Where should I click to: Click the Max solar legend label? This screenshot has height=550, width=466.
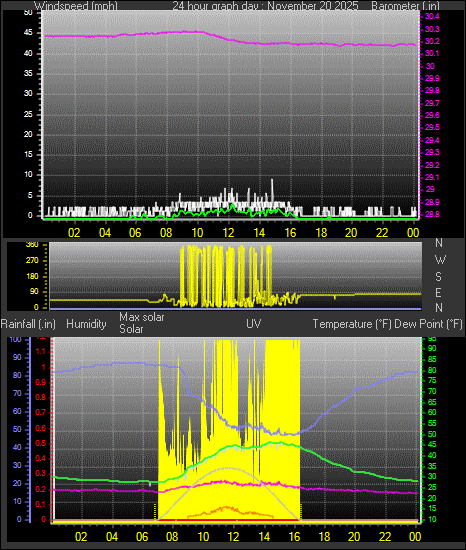tap(142, 317)
